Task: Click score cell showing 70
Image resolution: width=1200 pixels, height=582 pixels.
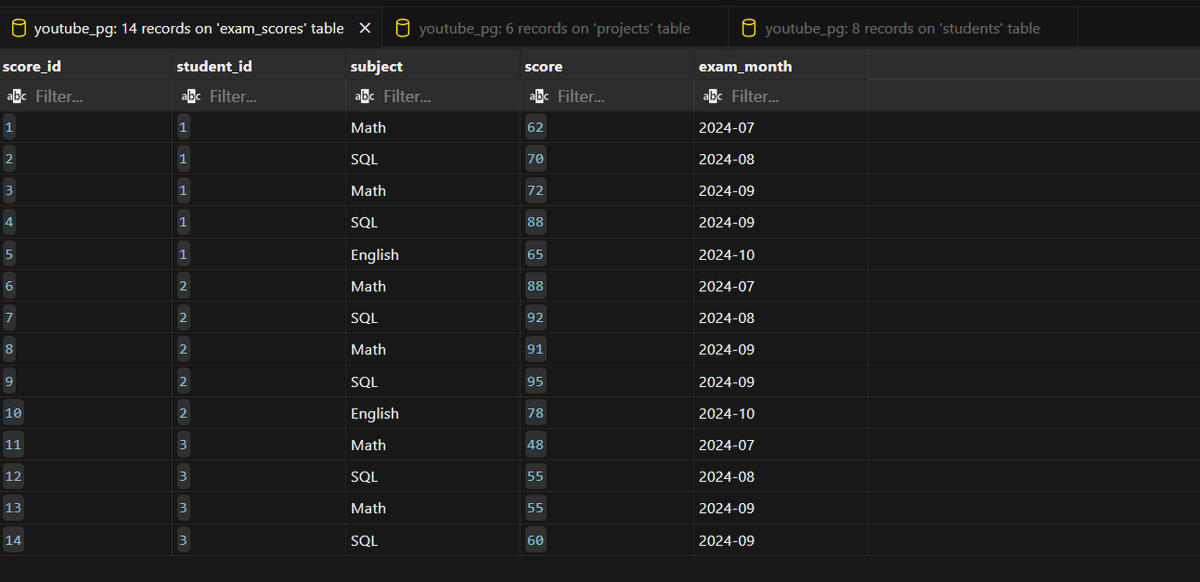Action: point(607,159)
